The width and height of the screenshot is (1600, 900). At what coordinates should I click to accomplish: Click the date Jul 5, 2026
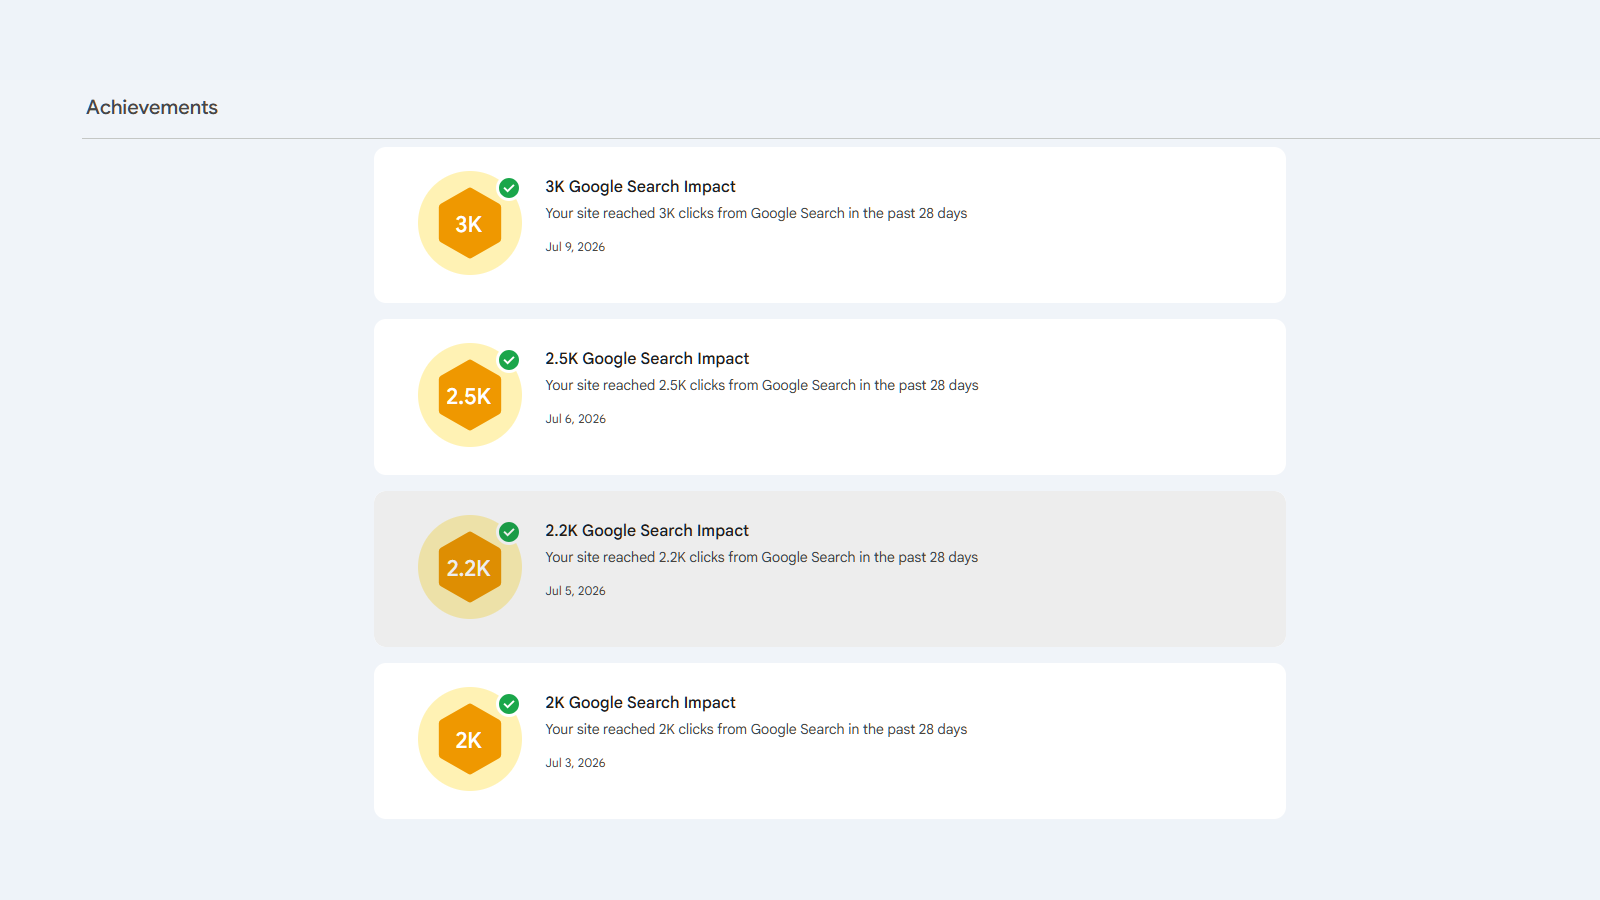[x=575, y=591]
